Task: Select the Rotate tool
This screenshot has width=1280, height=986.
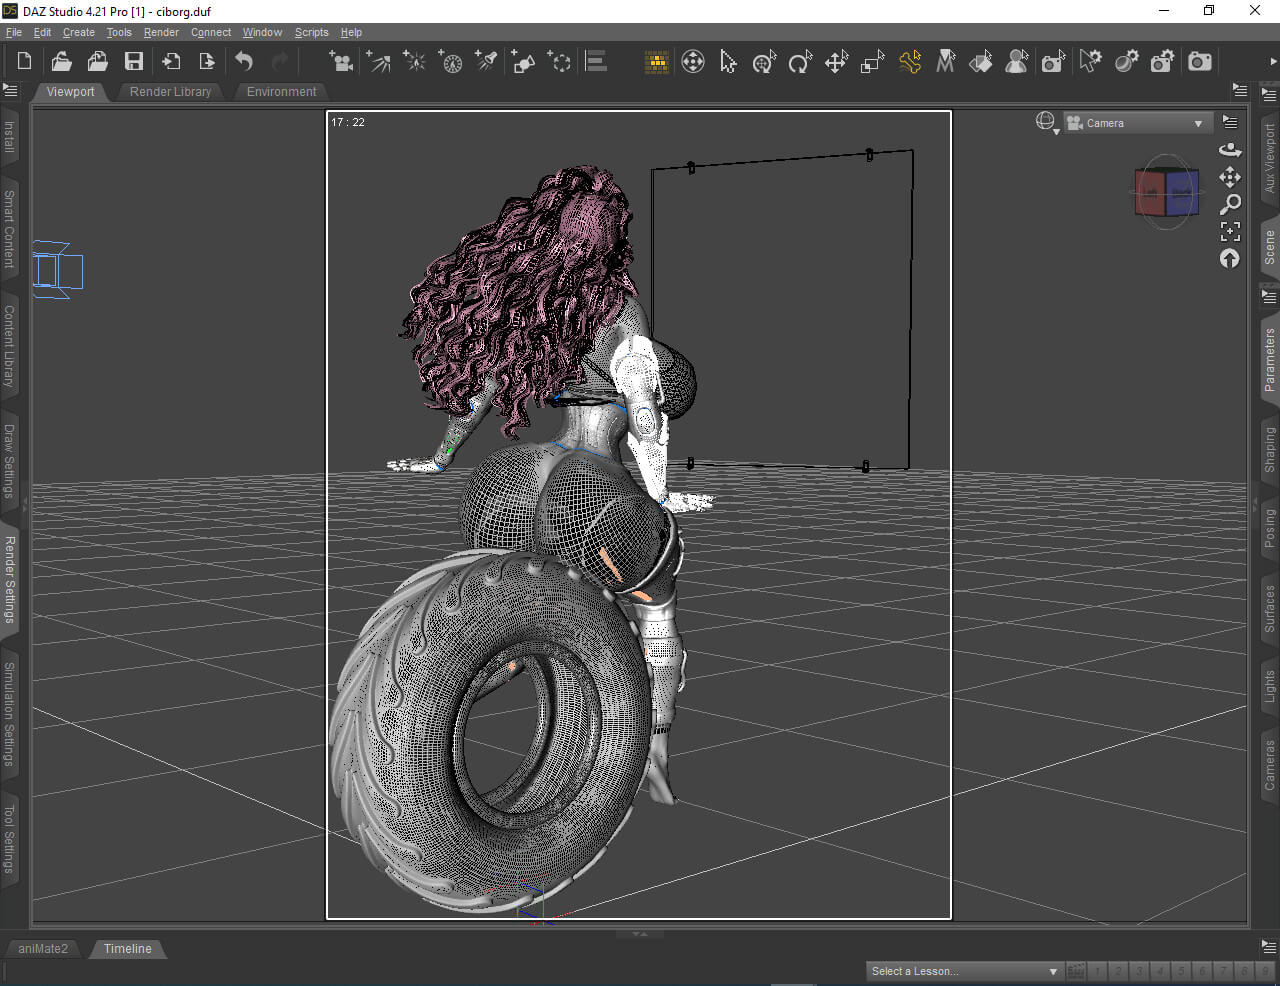Action: coord(800,62)
